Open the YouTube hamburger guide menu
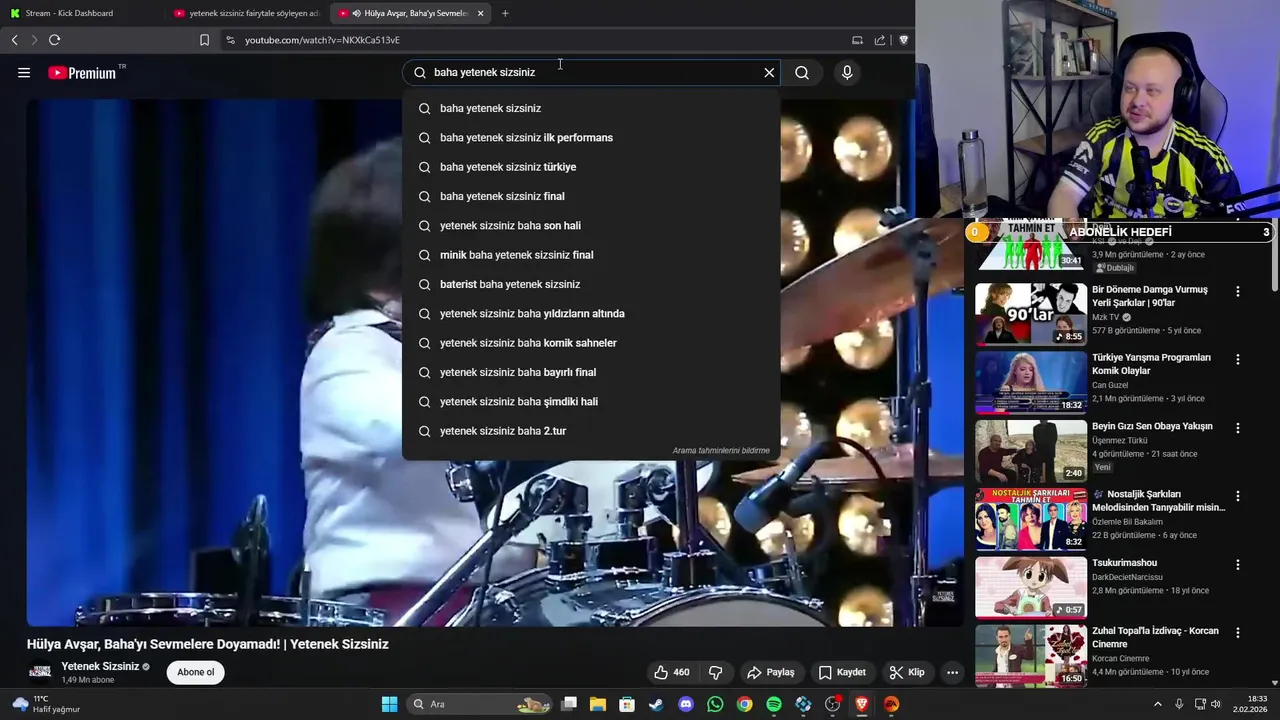Viewport: 1280px width, 720px height. coord(24,72)
